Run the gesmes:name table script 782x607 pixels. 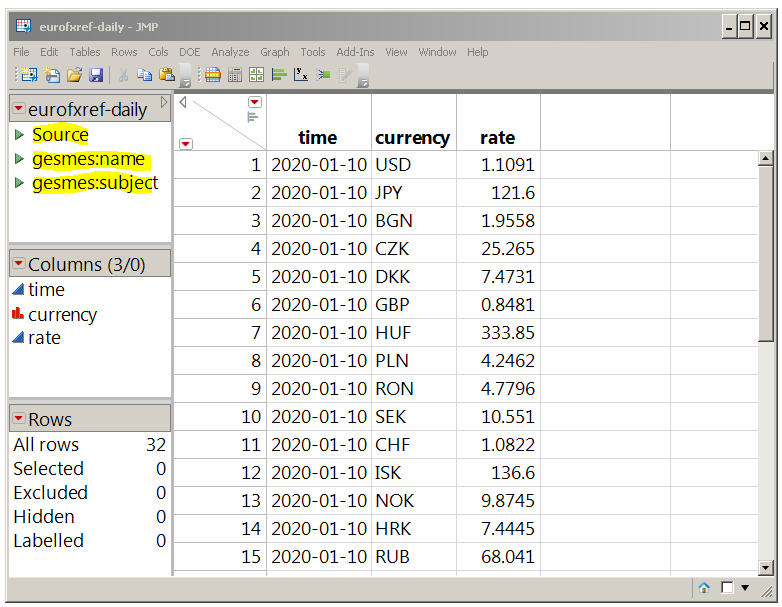(x=19, y=160)
